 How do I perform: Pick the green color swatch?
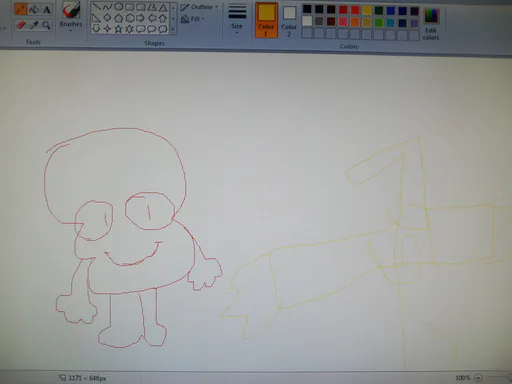378,23
